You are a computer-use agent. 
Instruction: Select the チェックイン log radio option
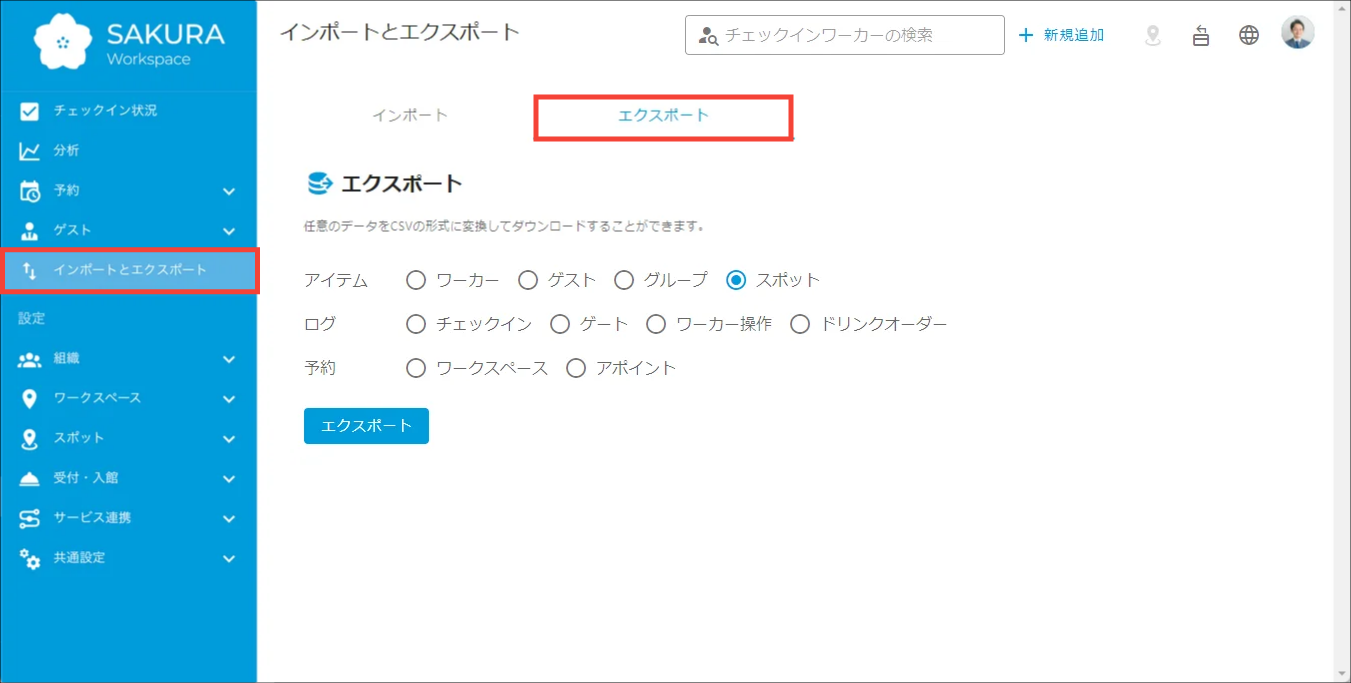[x=416, y=324]
